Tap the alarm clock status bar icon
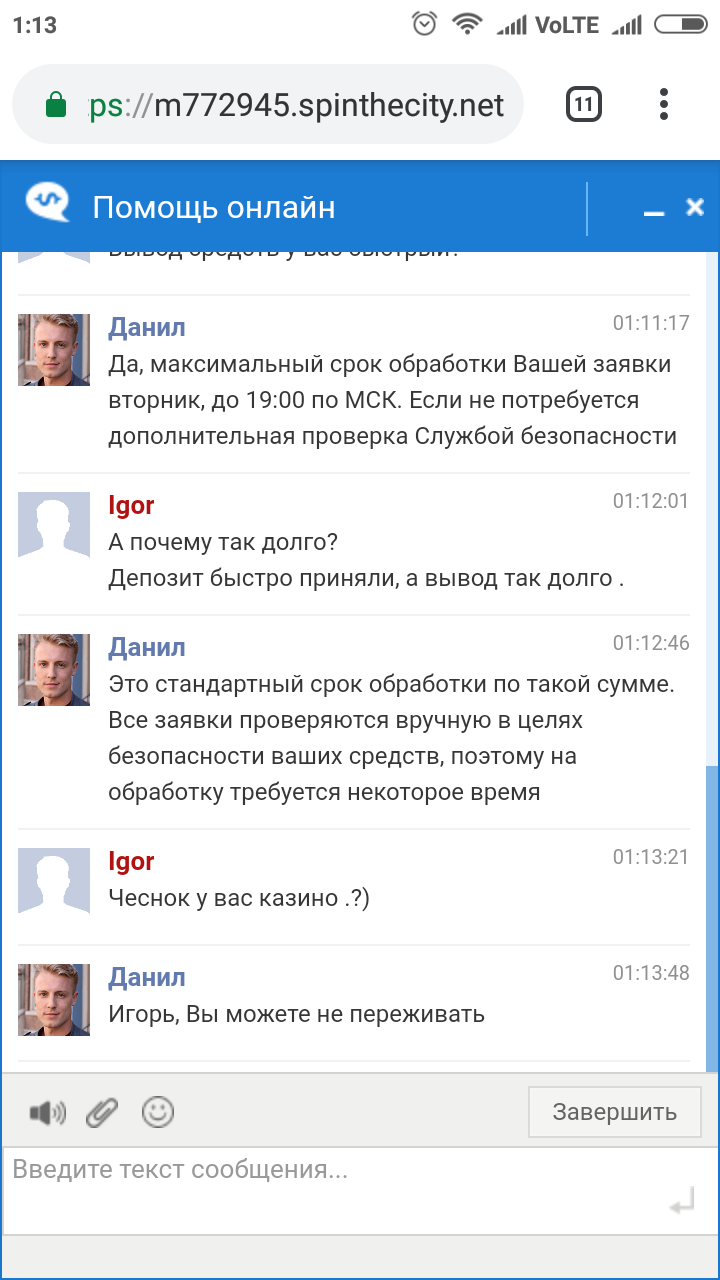 pyautogui.click(x=425, y=25)
